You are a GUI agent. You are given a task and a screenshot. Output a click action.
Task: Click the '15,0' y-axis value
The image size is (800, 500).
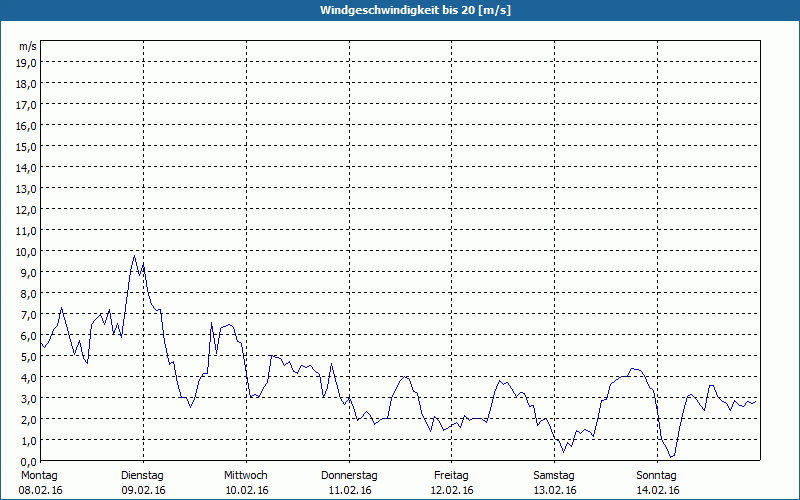27,146
